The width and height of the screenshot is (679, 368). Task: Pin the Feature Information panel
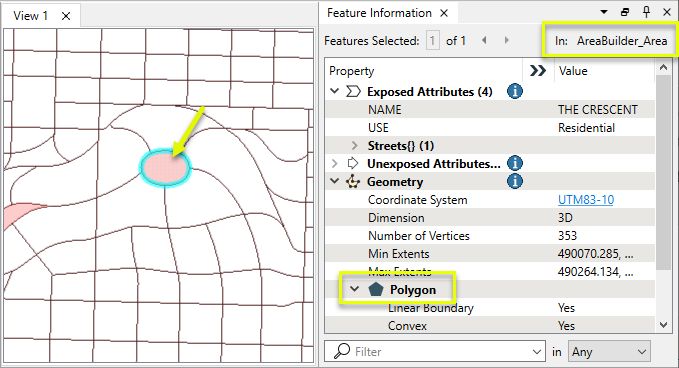click(x=646, y=12)
